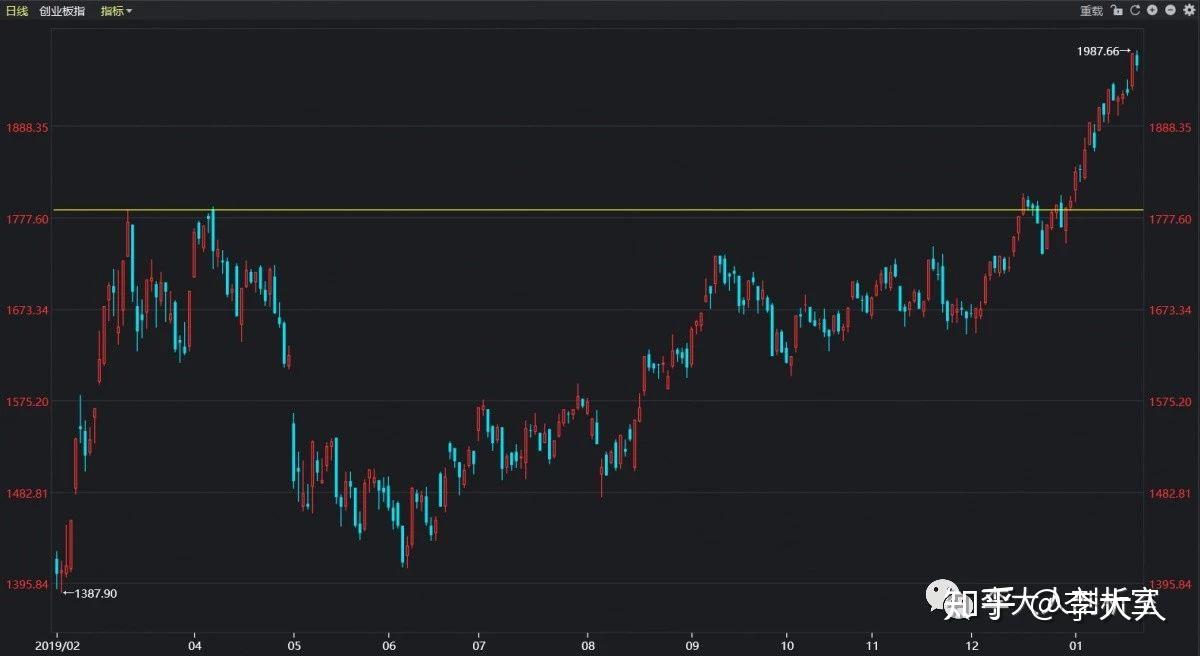Click the 创业板指 index name
The width and height of the screenshot is (1200, 656).
(x=62, y=11)
